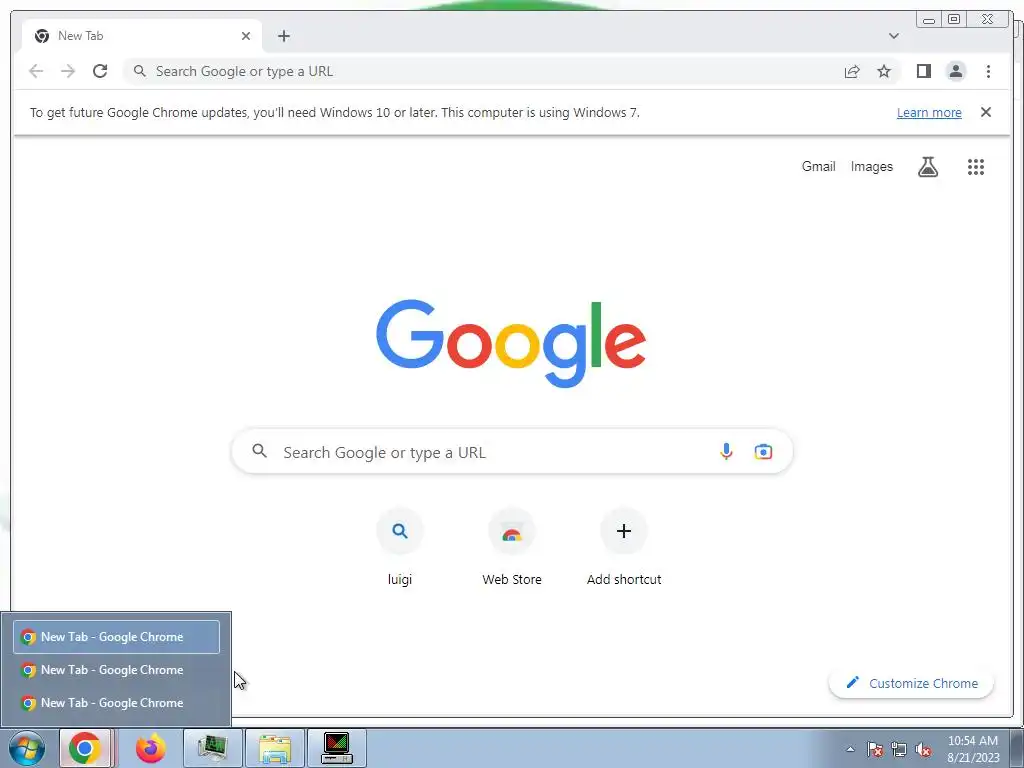
Task: Close the New Tab tab
Action: [246, 36]
